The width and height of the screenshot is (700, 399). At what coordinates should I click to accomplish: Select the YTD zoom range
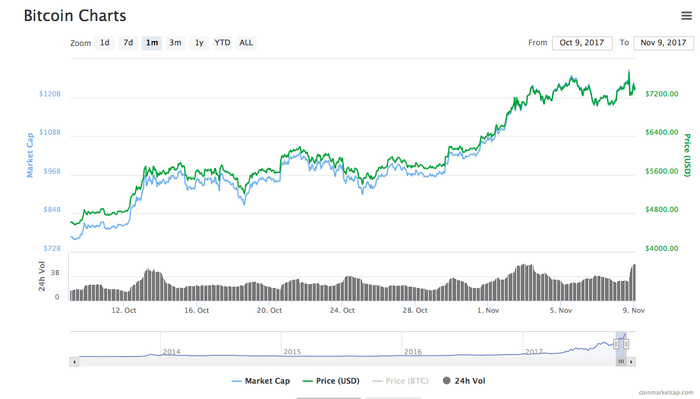pos(222,43)
